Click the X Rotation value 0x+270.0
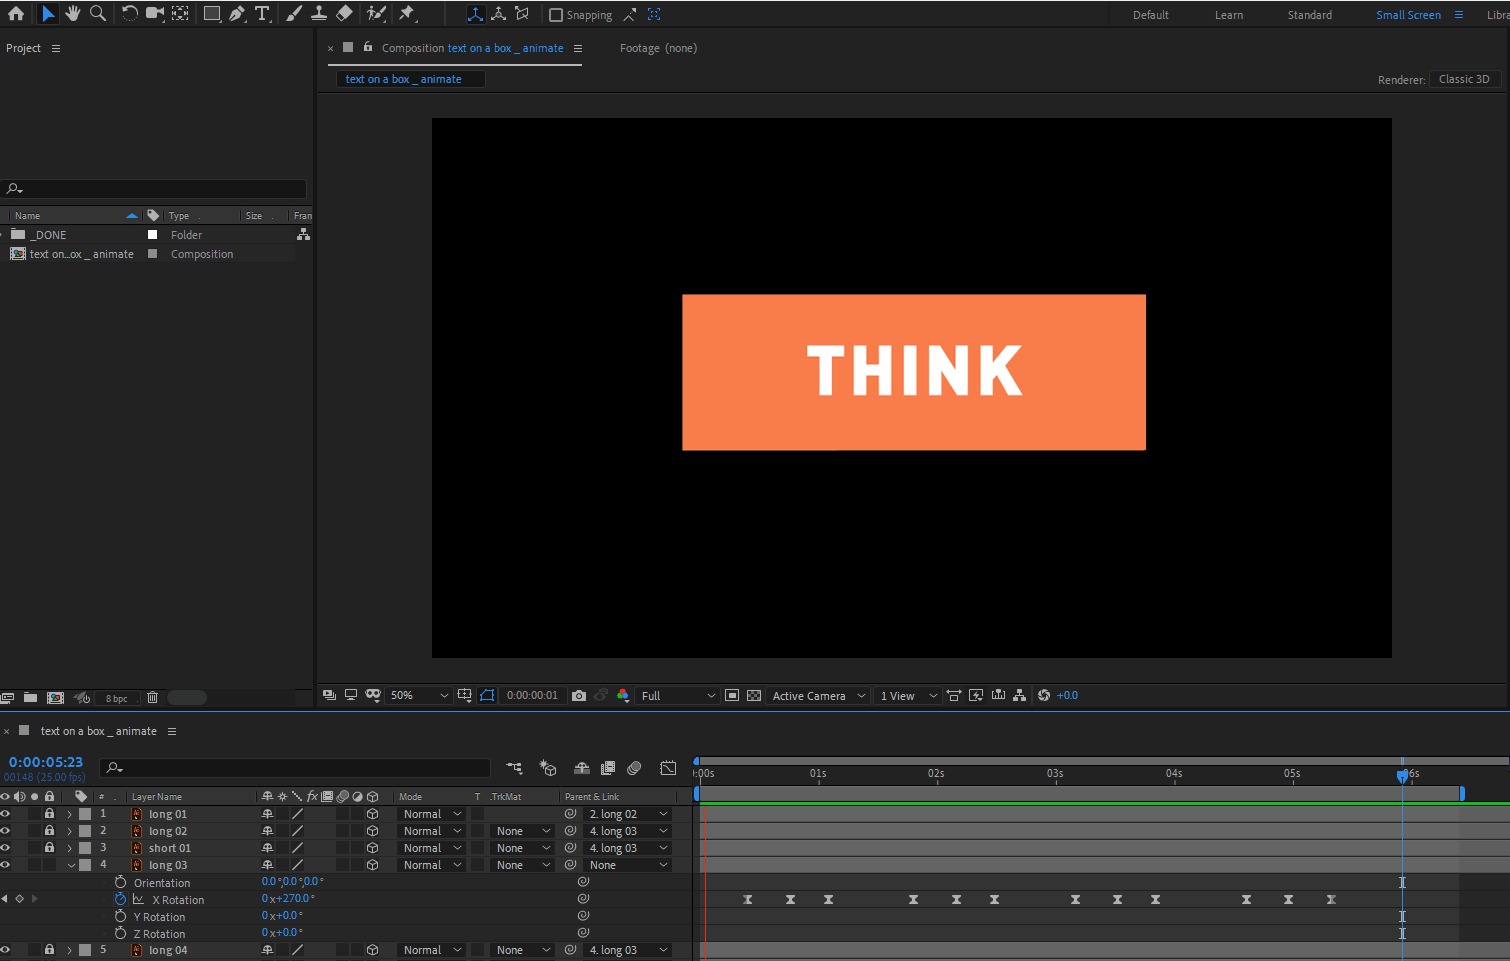Image resolution: width=1510 pixels, height=961 pixels. tap(288, 899)
